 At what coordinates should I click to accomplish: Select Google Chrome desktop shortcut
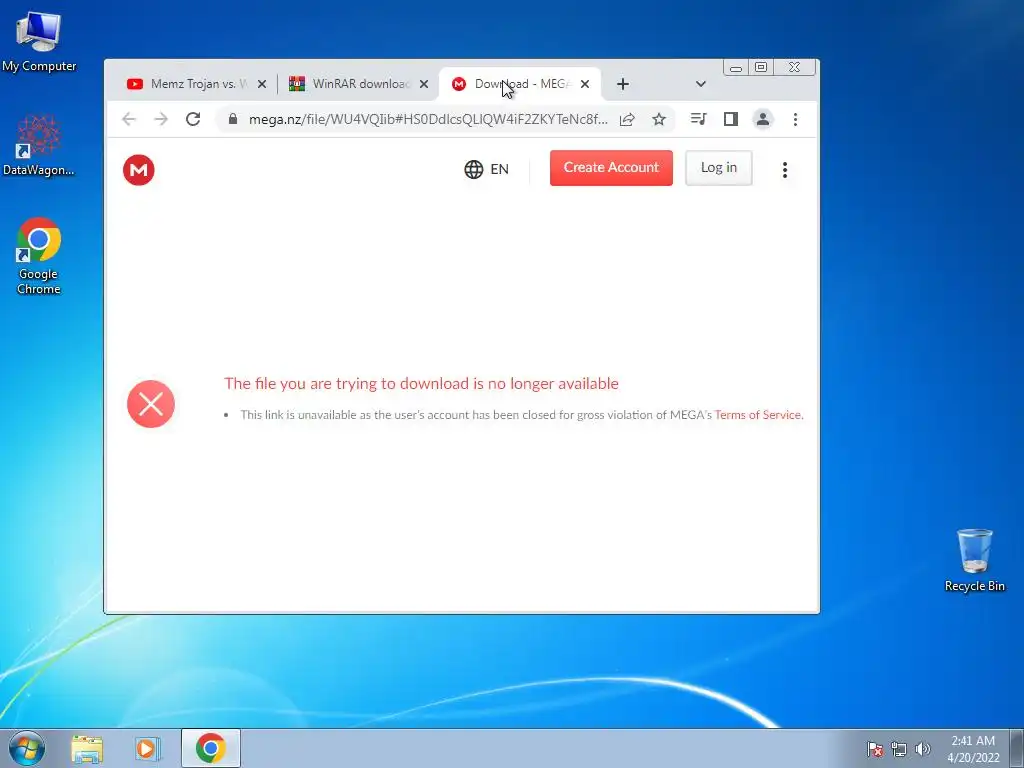tap(39, 256)
